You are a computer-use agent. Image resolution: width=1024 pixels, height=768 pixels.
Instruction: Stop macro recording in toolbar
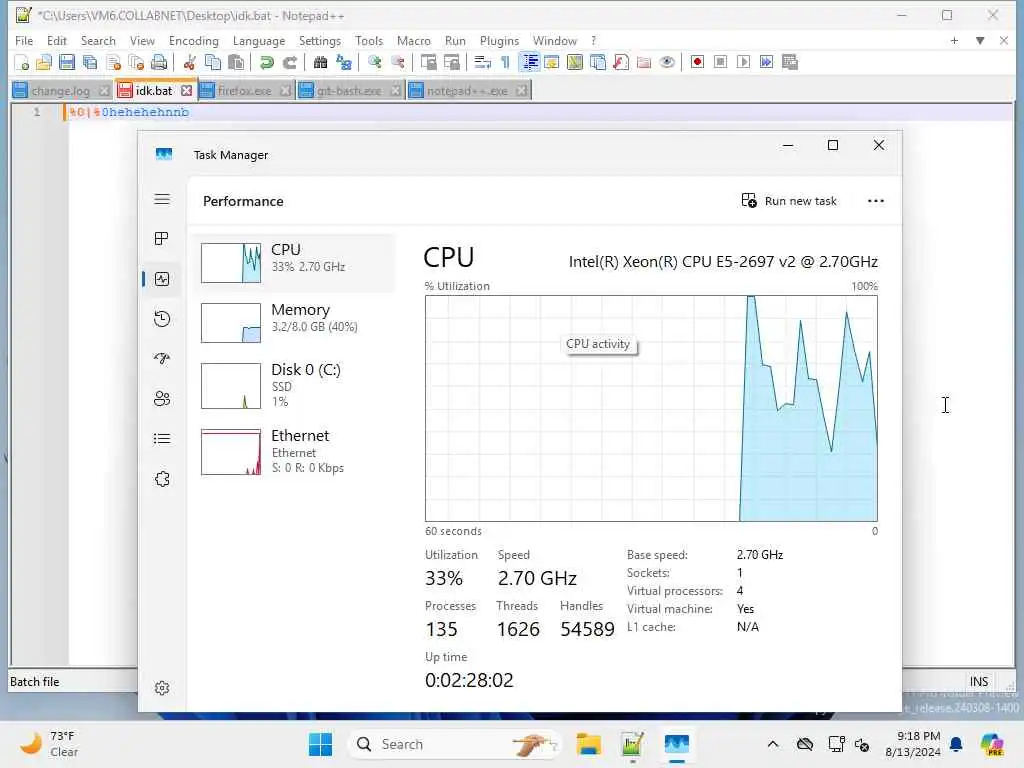point(720,62)
